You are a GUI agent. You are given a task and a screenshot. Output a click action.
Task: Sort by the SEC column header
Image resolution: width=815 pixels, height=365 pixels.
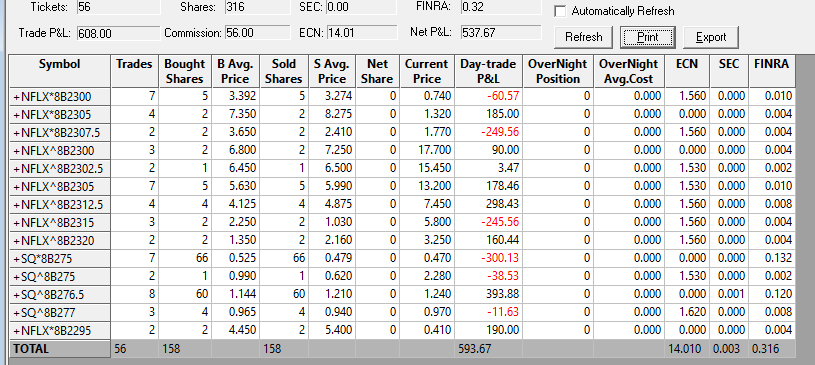(729, 71)
